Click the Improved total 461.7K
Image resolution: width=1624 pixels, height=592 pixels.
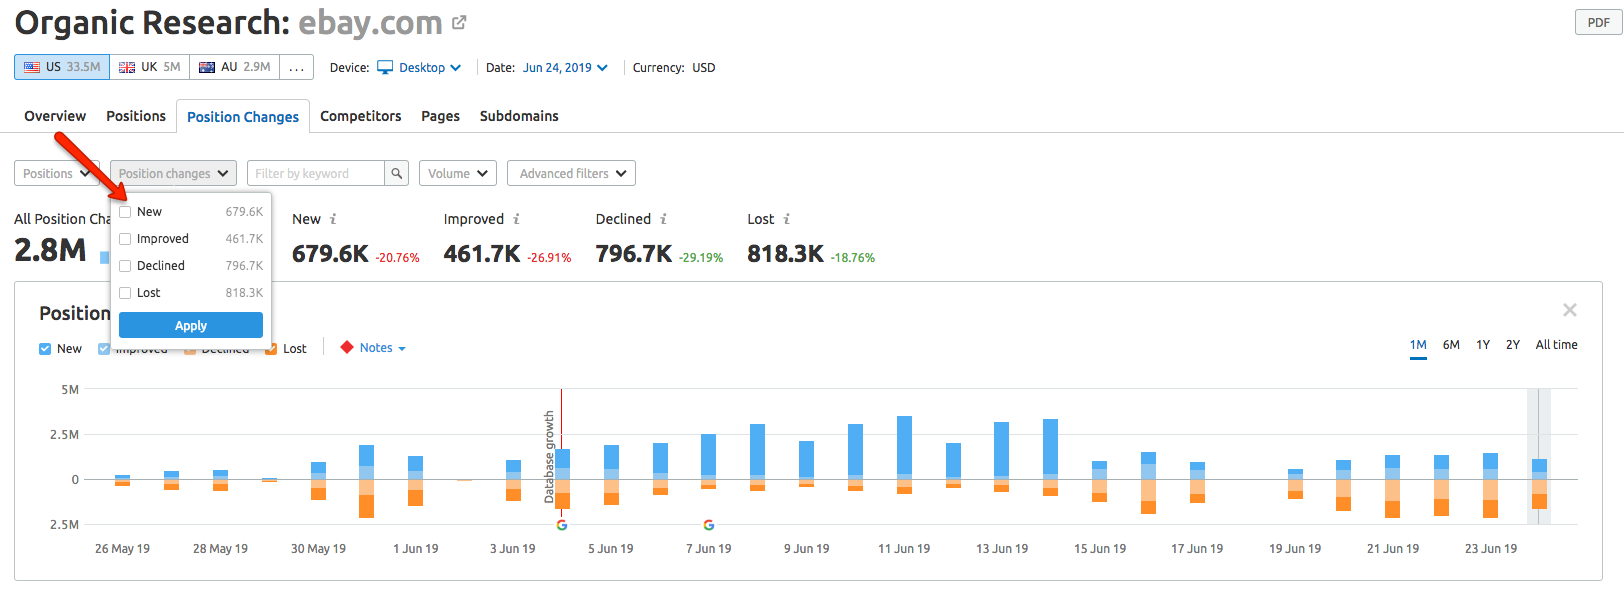[482, 254]
